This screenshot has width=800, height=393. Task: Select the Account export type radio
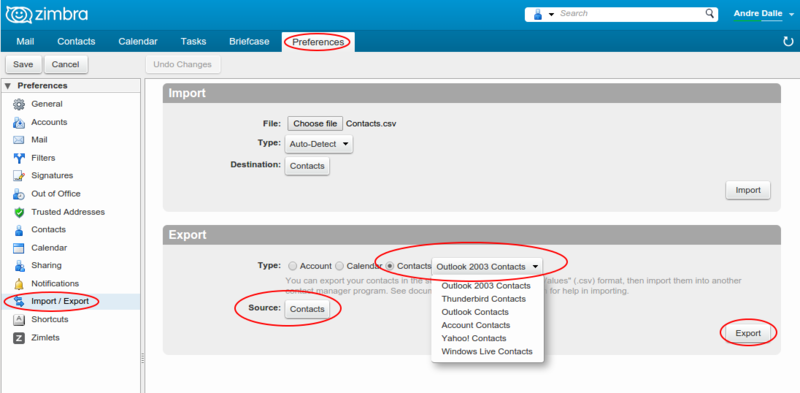[x=292, y=266]
